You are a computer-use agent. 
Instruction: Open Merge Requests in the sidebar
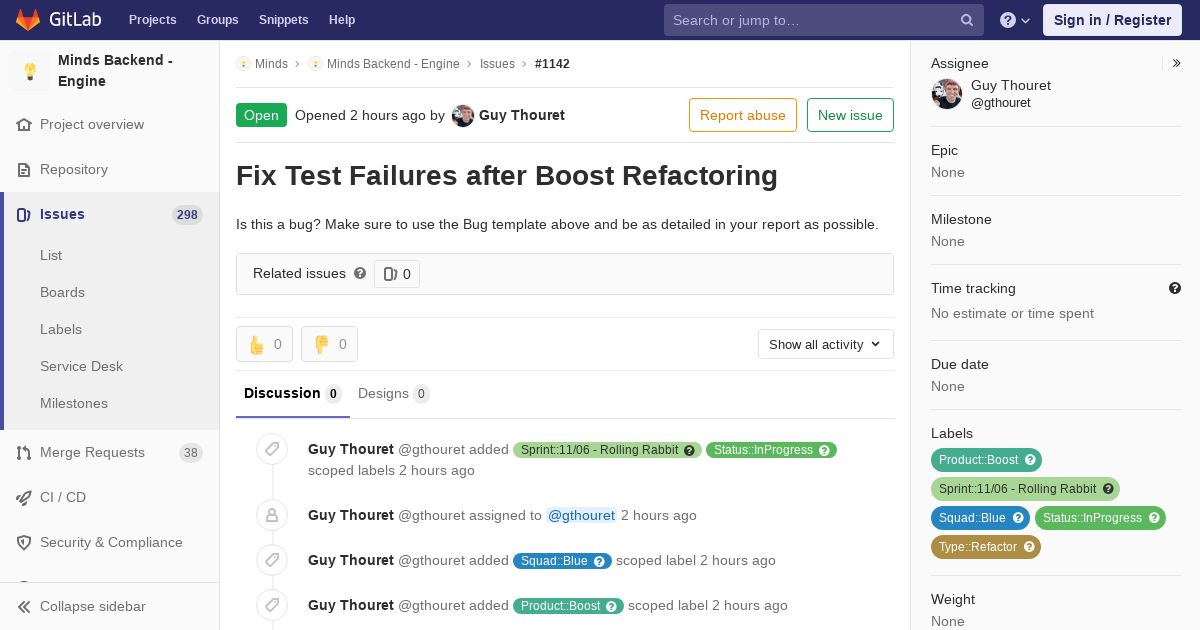(x=92, y=452)
